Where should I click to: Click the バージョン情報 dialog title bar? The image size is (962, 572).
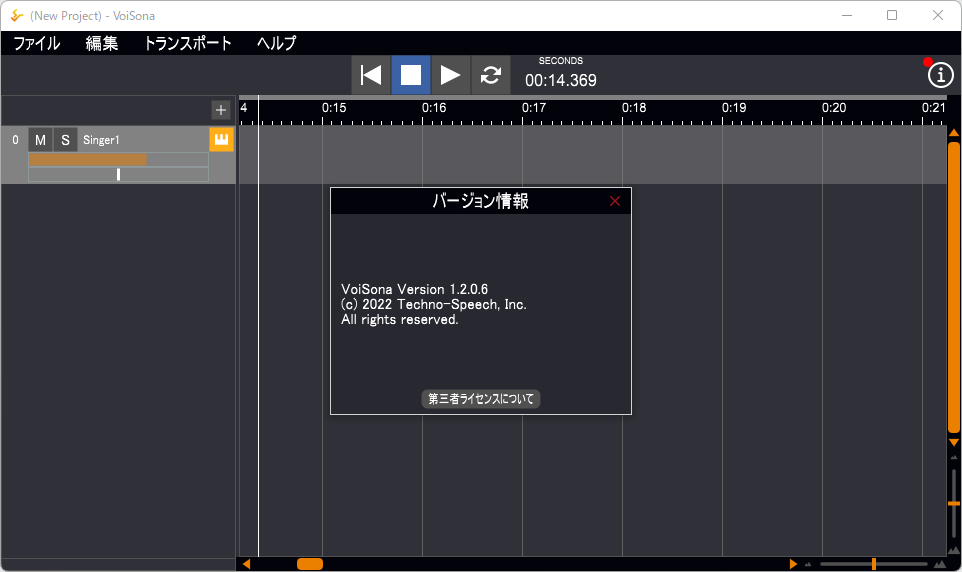click(481, 201)
